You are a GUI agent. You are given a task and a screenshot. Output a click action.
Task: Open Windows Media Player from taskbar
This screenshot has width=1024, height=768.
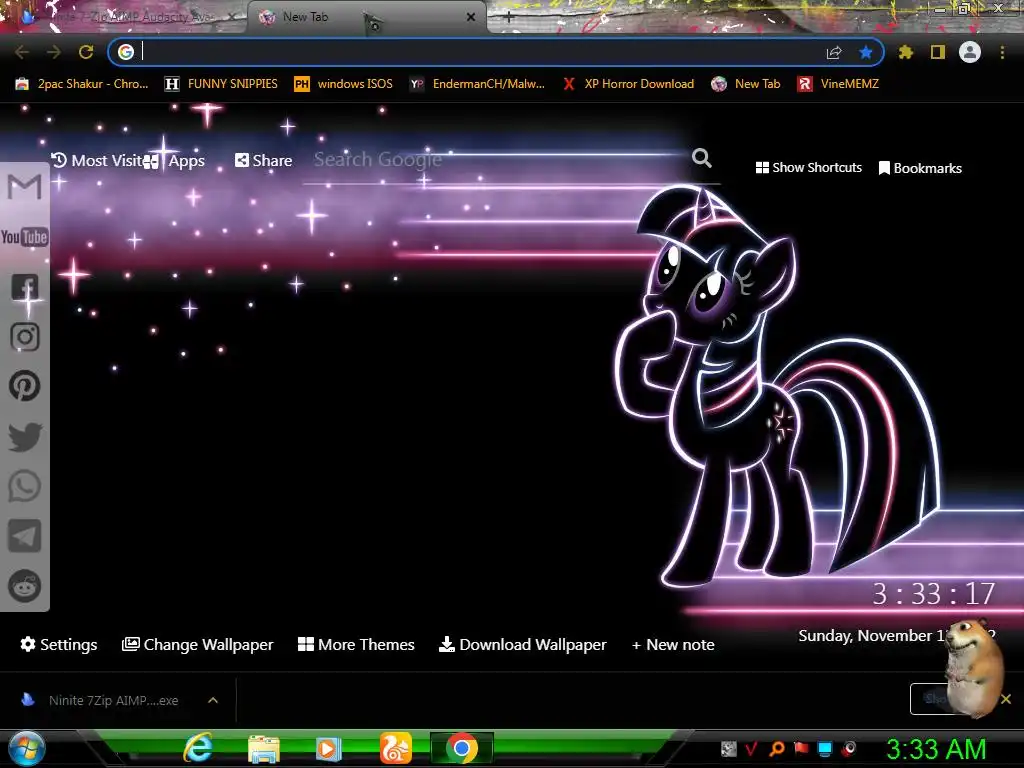pyautogui.click(x=328, y=749)
